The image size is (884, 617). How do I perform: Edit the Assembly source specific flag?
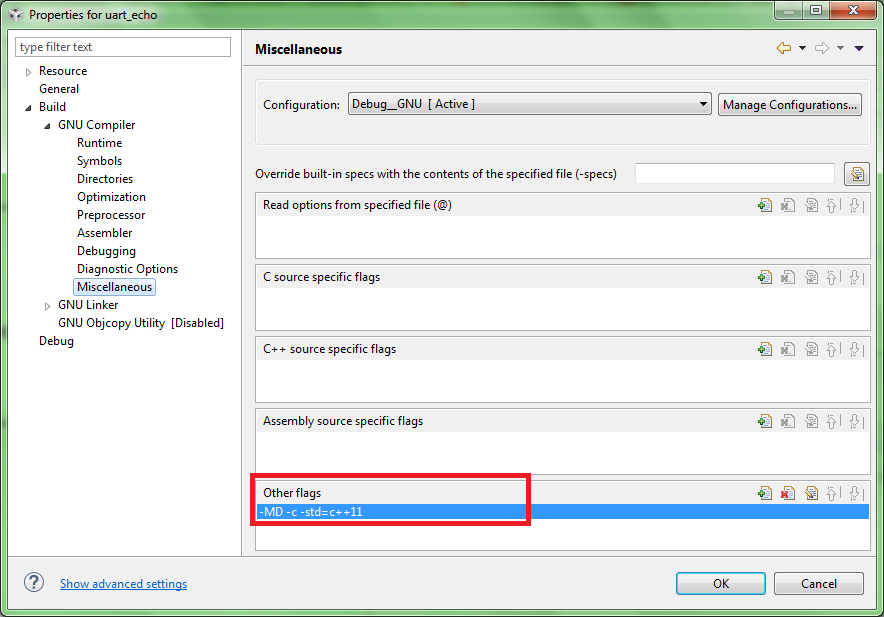click(x=811, y=421)
